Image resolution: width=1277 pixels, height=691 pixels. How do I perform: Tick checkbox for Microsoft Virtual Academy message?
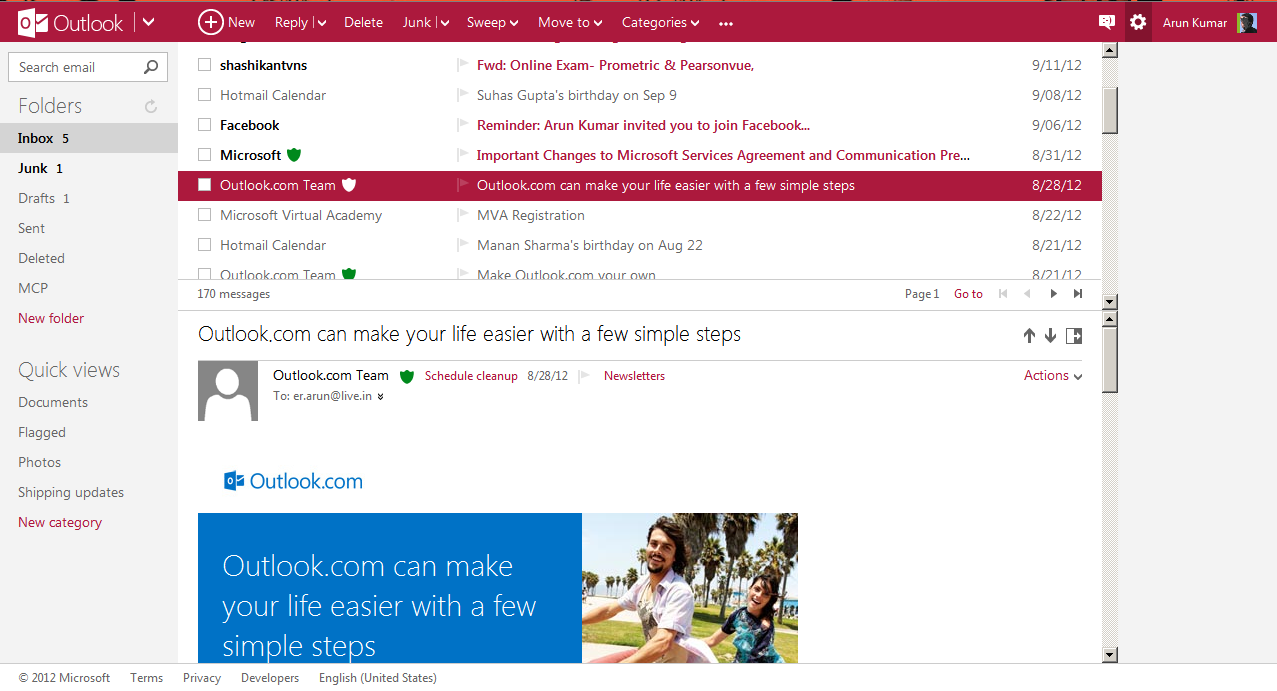click(x=204, y=215)
